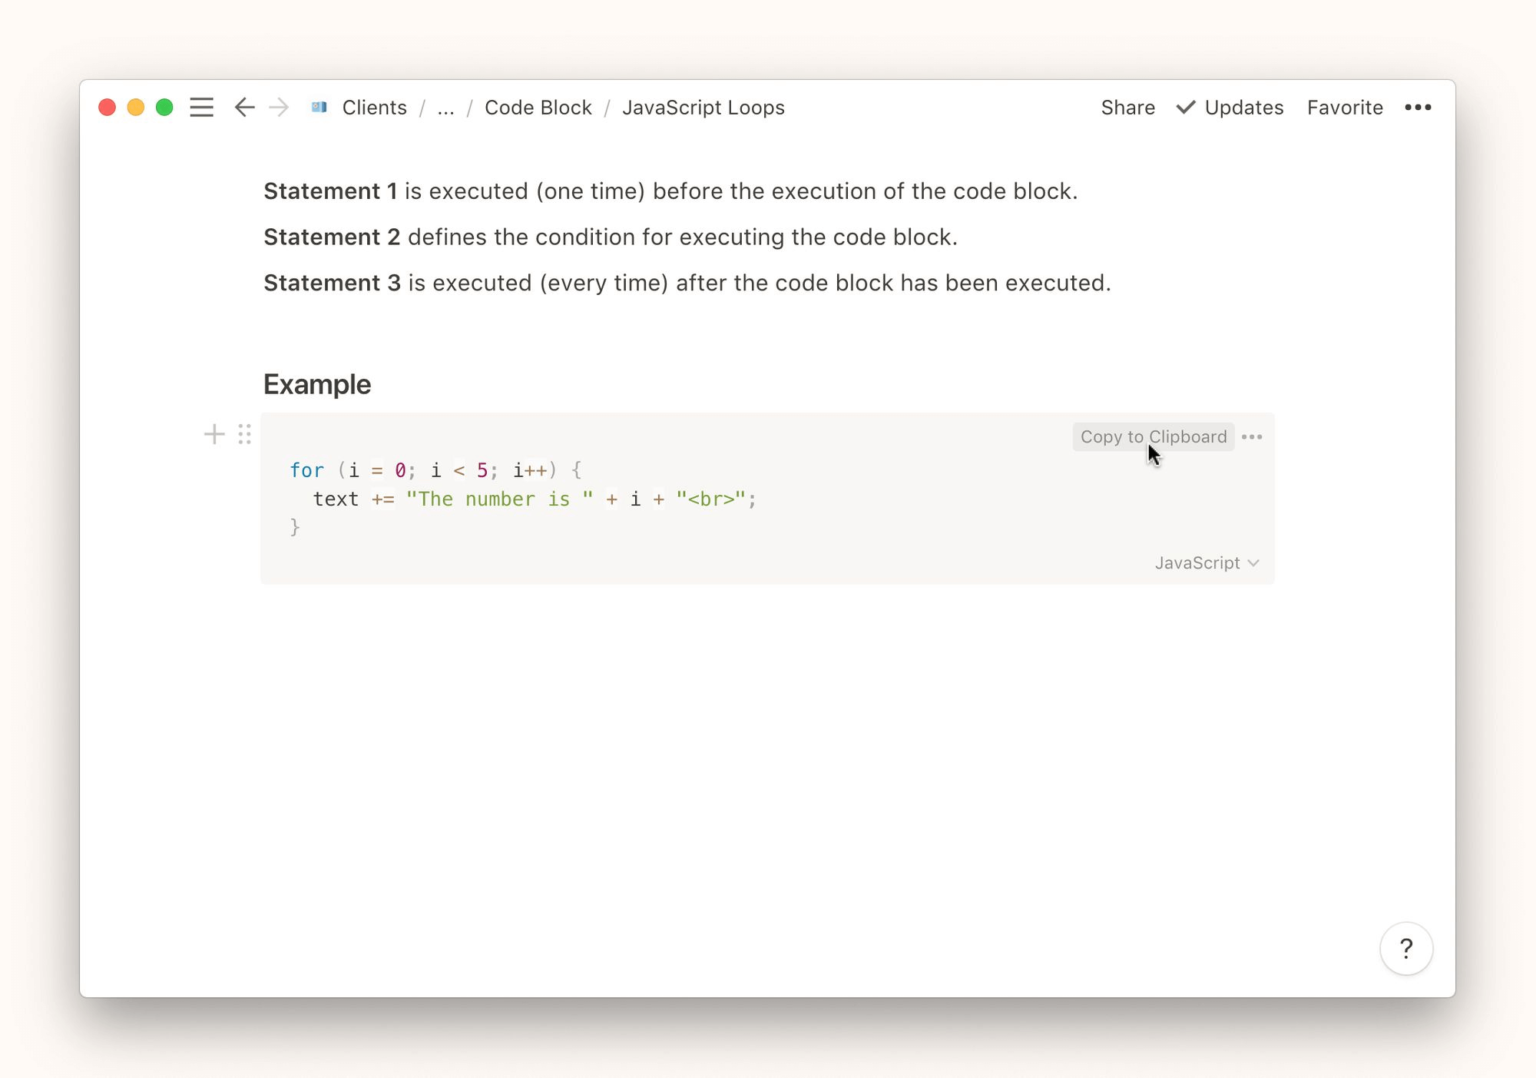Open the Updates panel
This screenshot has width=1536, height=1078.
pos(1230,107)
